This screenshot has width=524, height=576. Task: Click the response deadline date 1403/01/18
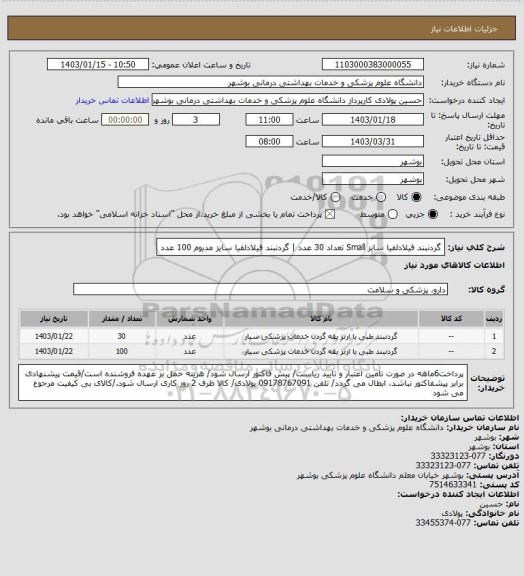pyautogui.click(x=373, y=120)
